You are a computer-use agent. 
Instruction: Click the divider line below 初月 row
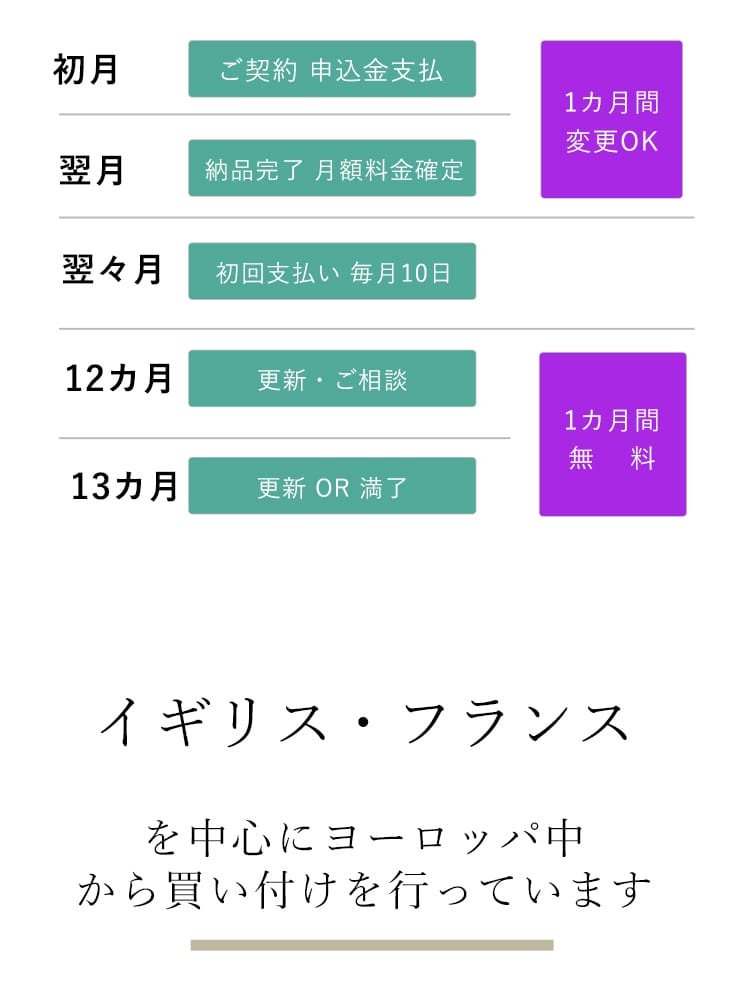(284, 115)
